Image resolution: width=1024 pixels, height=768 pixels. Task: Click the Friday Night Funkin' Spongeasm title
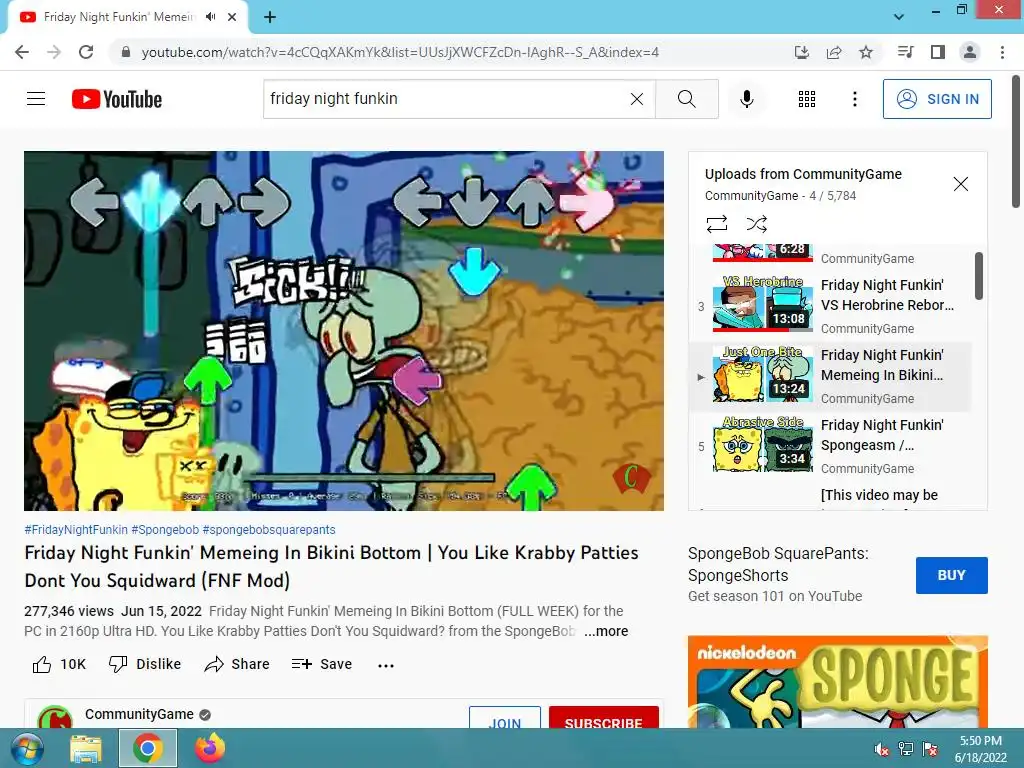tap(882, 435)
